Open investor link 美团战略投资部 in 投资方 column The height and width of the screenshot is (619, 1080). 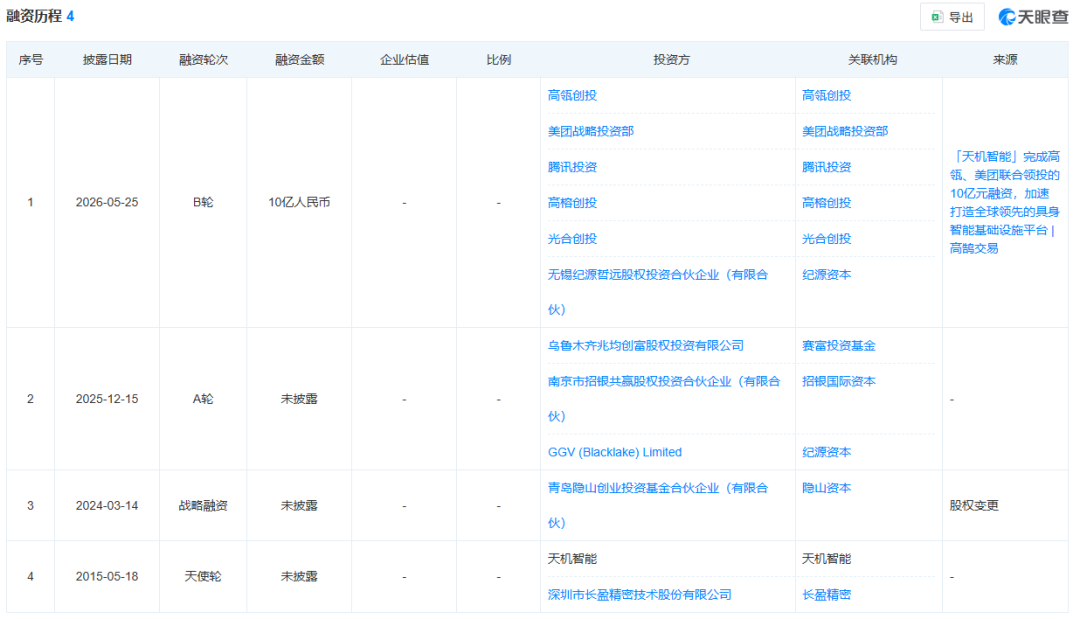coord(590,132)
